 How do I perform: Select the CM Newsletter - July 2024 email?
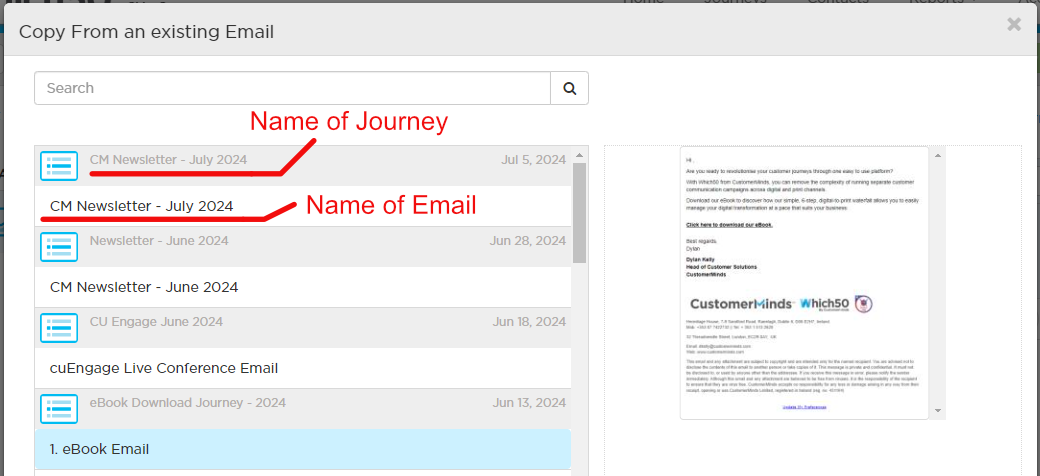303,206
